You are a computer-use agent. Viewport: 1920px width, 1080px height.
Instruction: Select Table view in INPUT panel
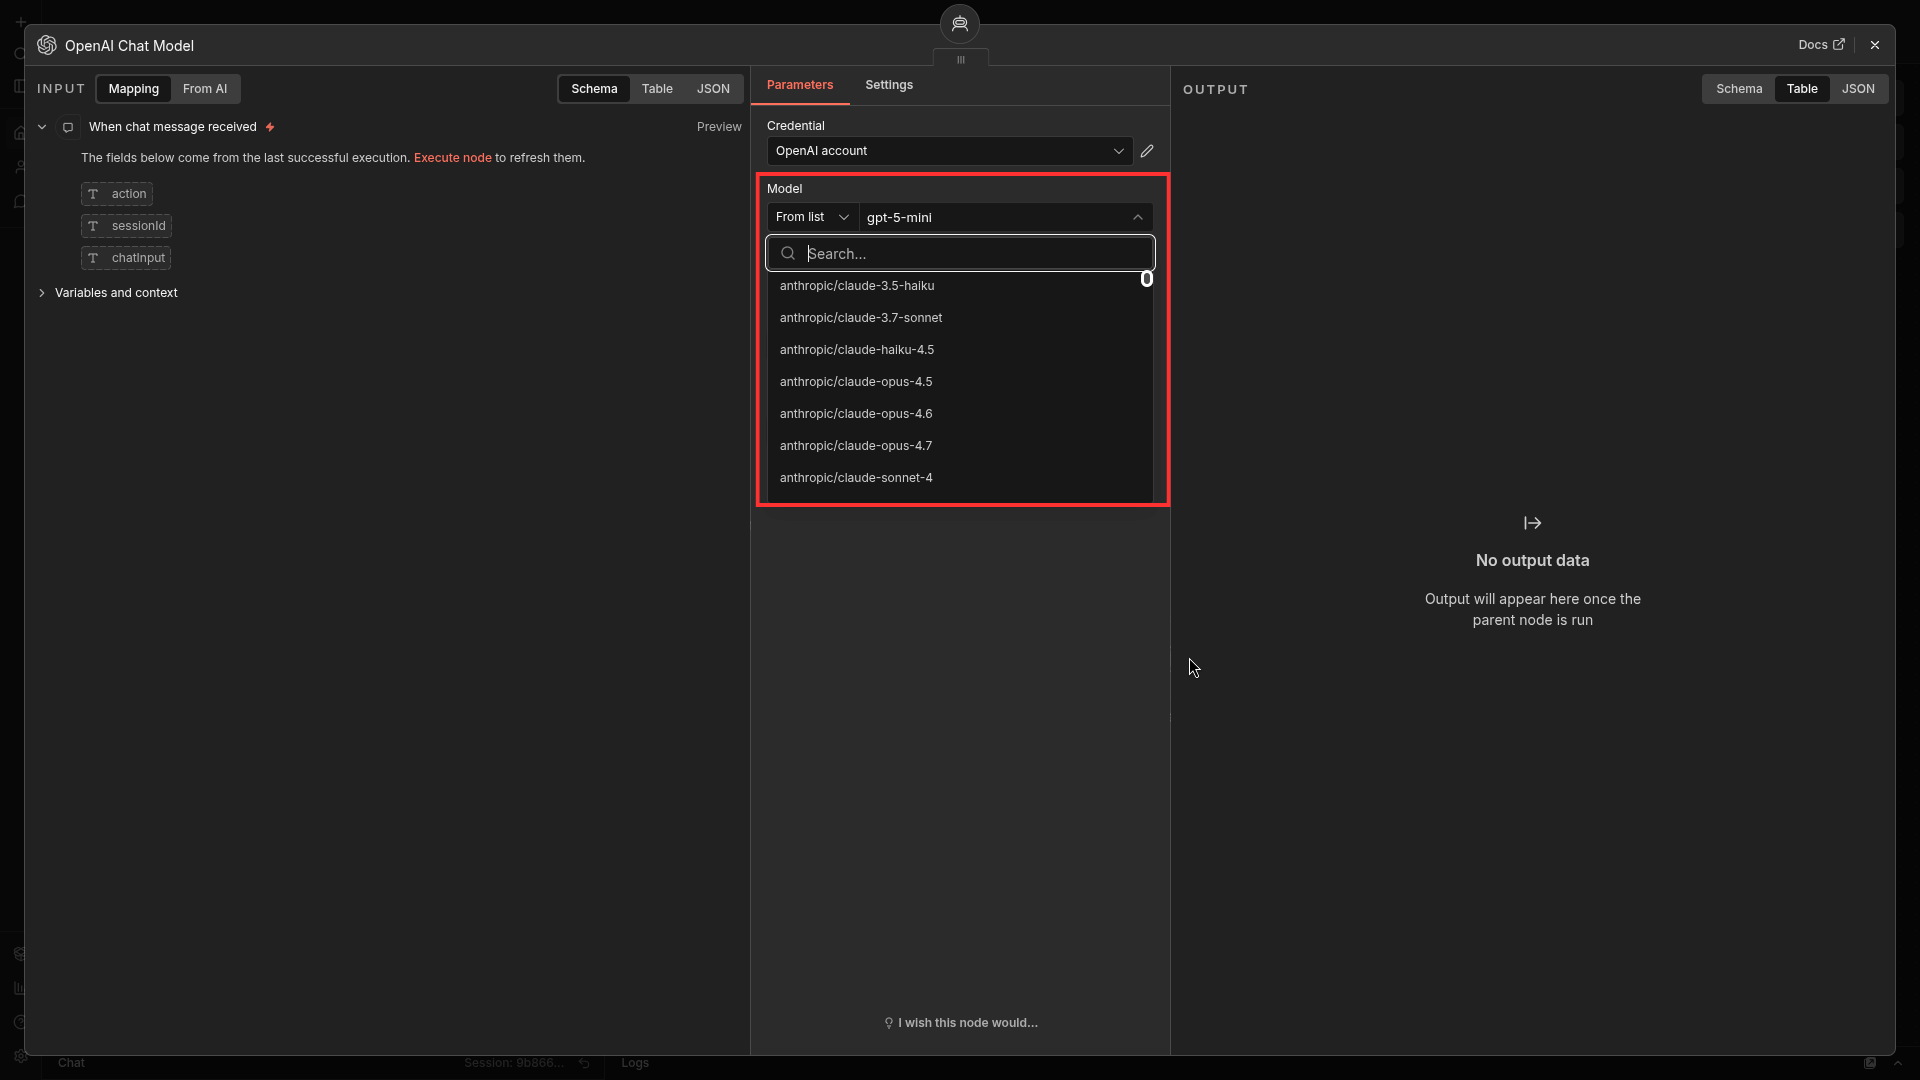[x=657, y=89]
